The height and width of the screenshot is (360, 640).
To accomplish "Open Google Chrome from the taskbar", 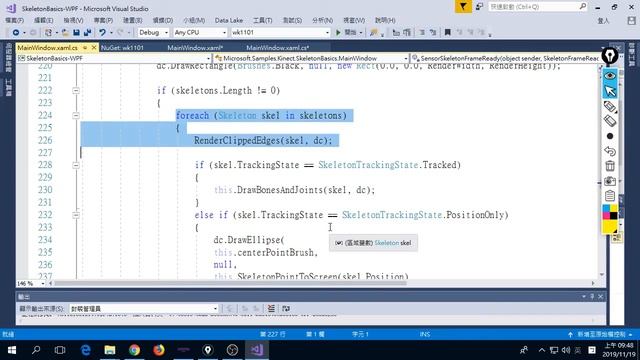I will [134, 350].
